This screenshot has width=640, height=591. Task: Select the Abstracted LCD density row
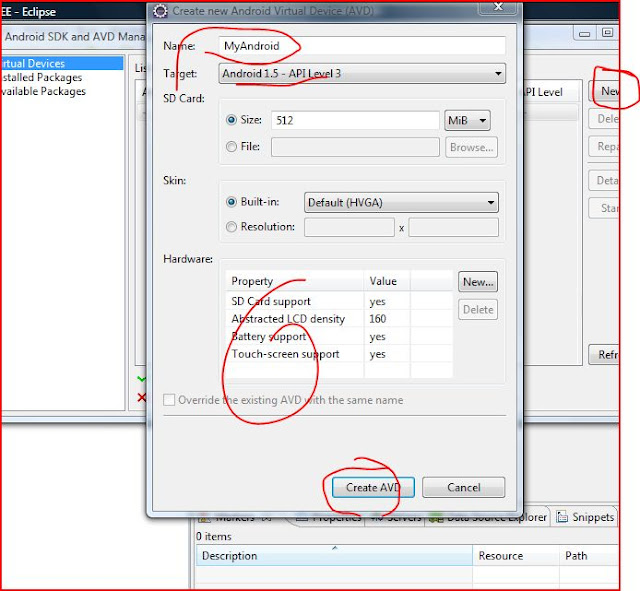(339, 319)
